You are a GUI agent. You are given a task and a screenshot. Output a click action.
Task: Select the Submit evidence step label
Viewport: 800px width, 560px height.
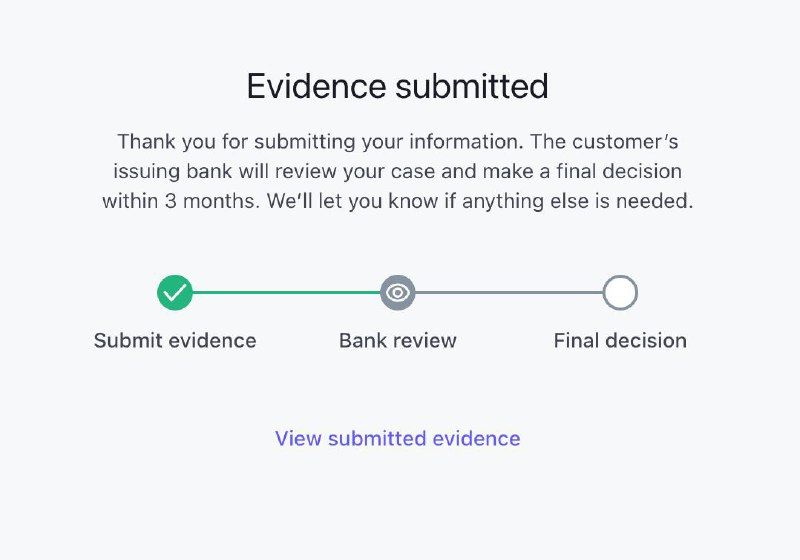coord(175,341)
